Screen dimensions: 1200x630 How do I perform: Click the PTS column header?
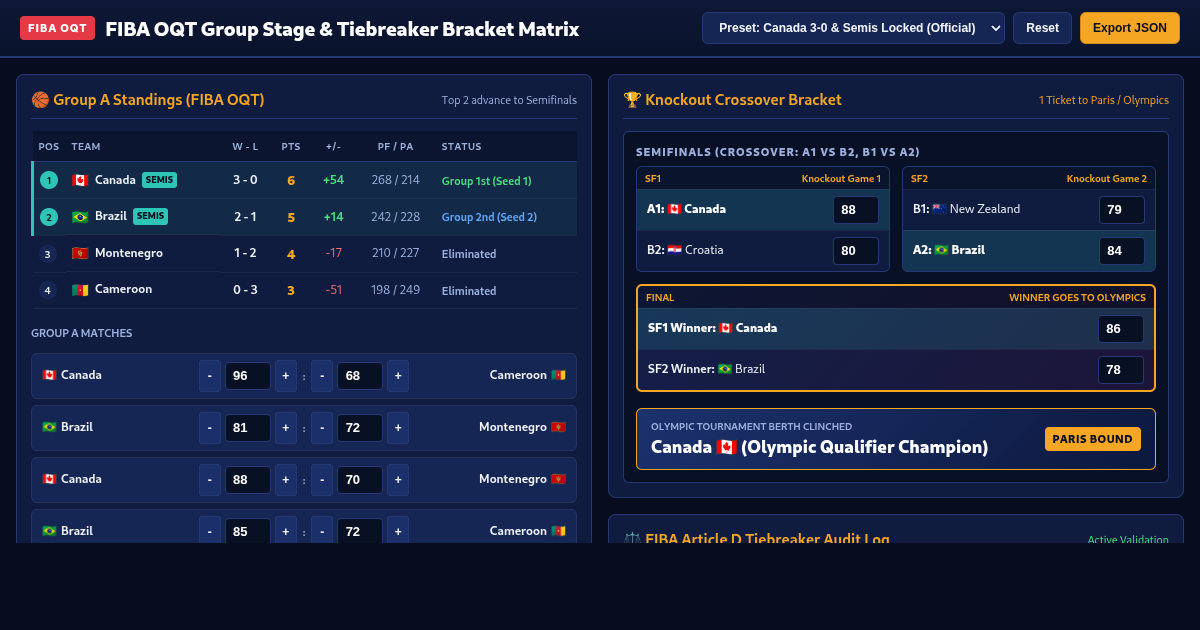tap(291, 147)
